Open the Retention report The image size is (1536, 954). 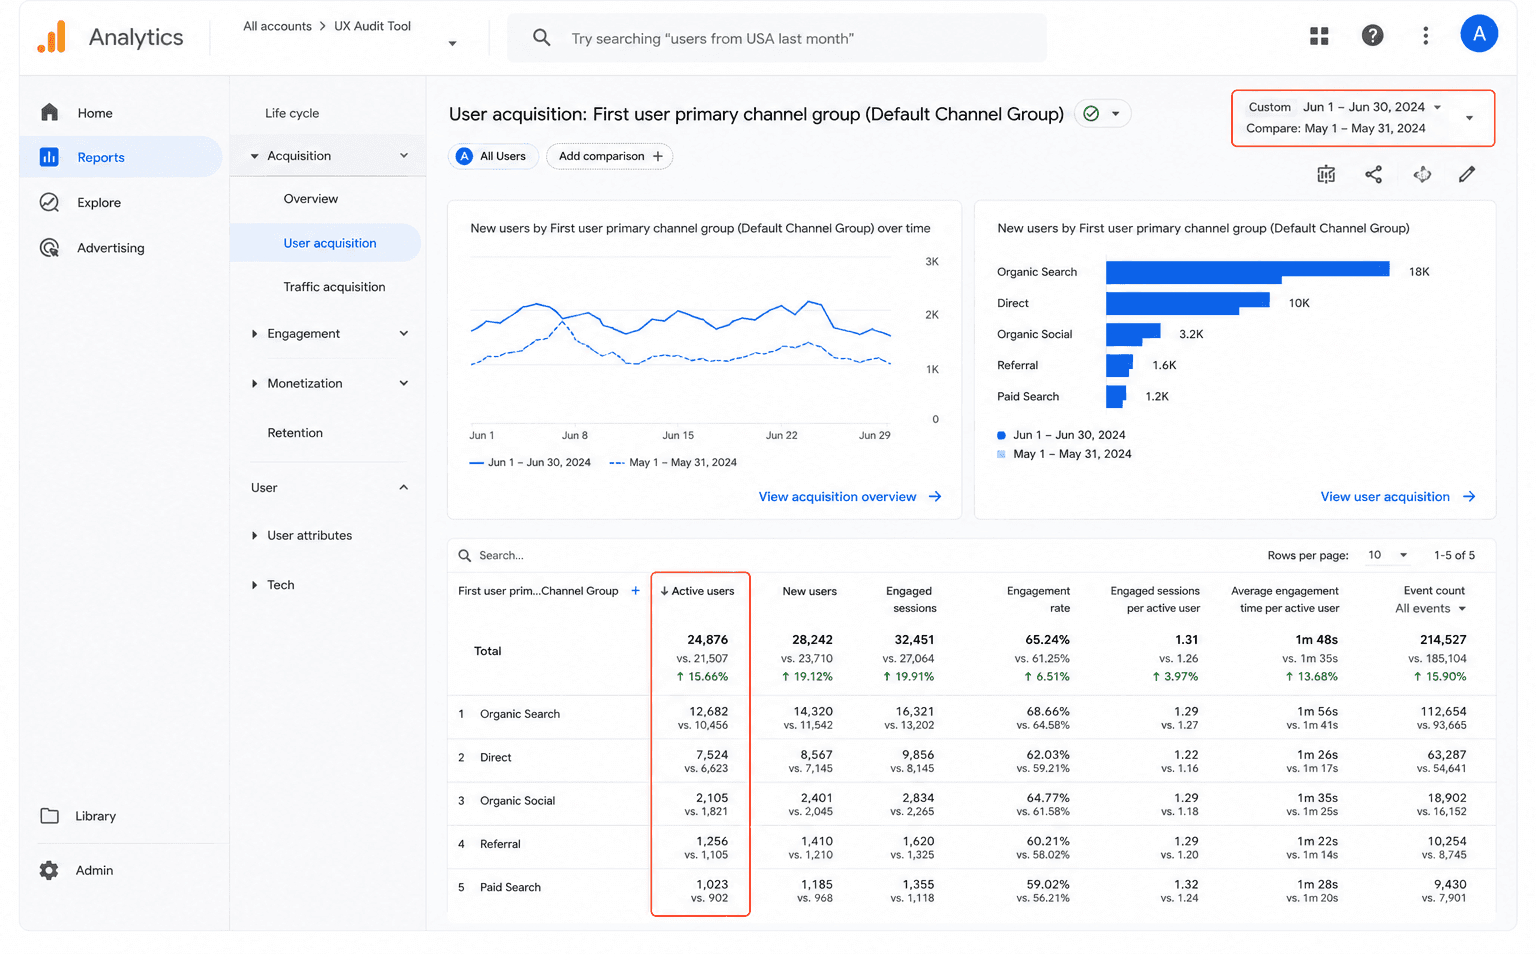(x=295, y=433)
